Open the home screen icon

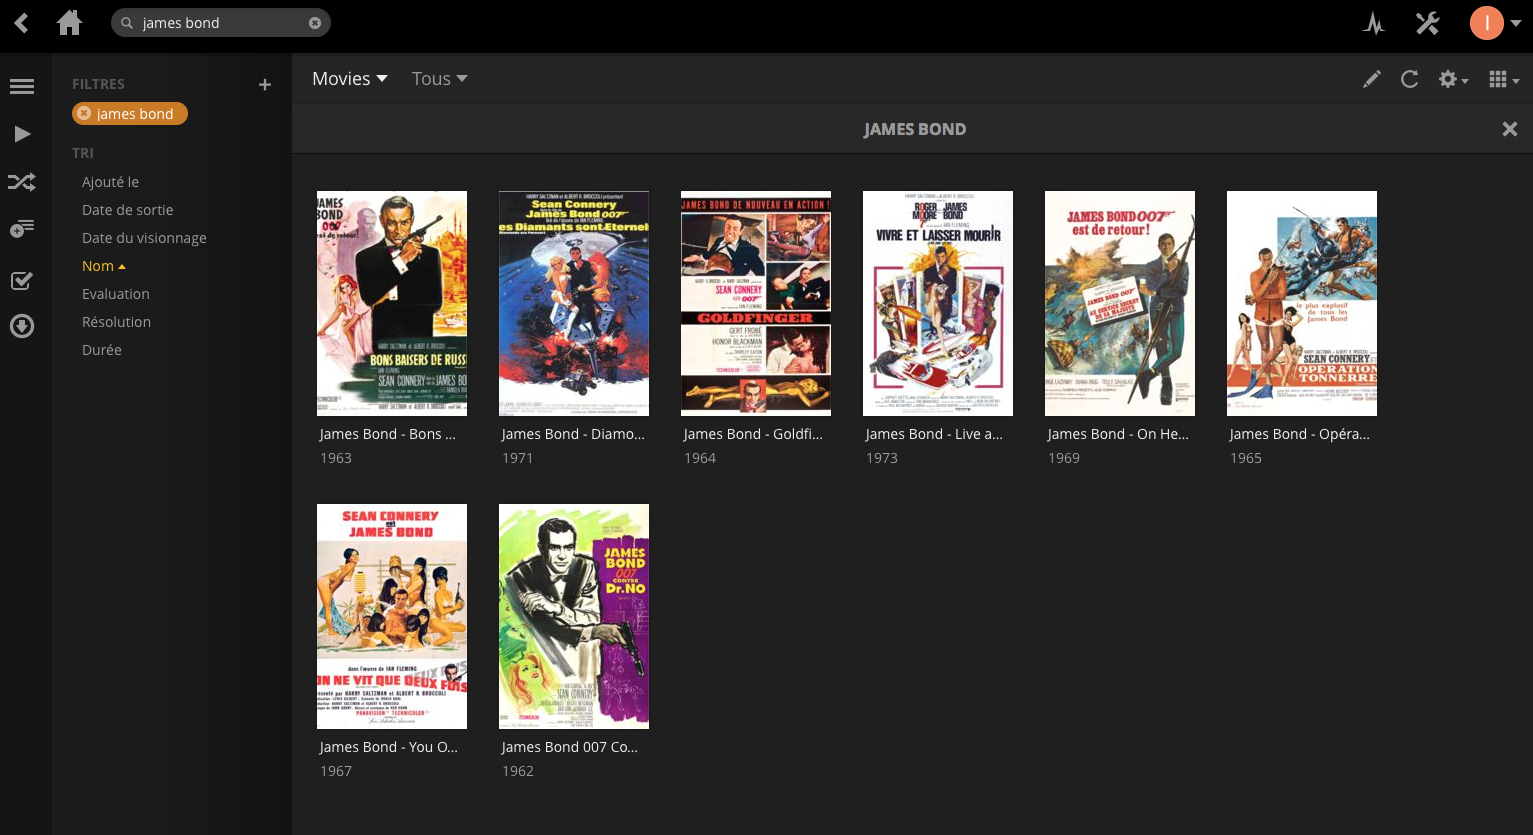point(70,22)
